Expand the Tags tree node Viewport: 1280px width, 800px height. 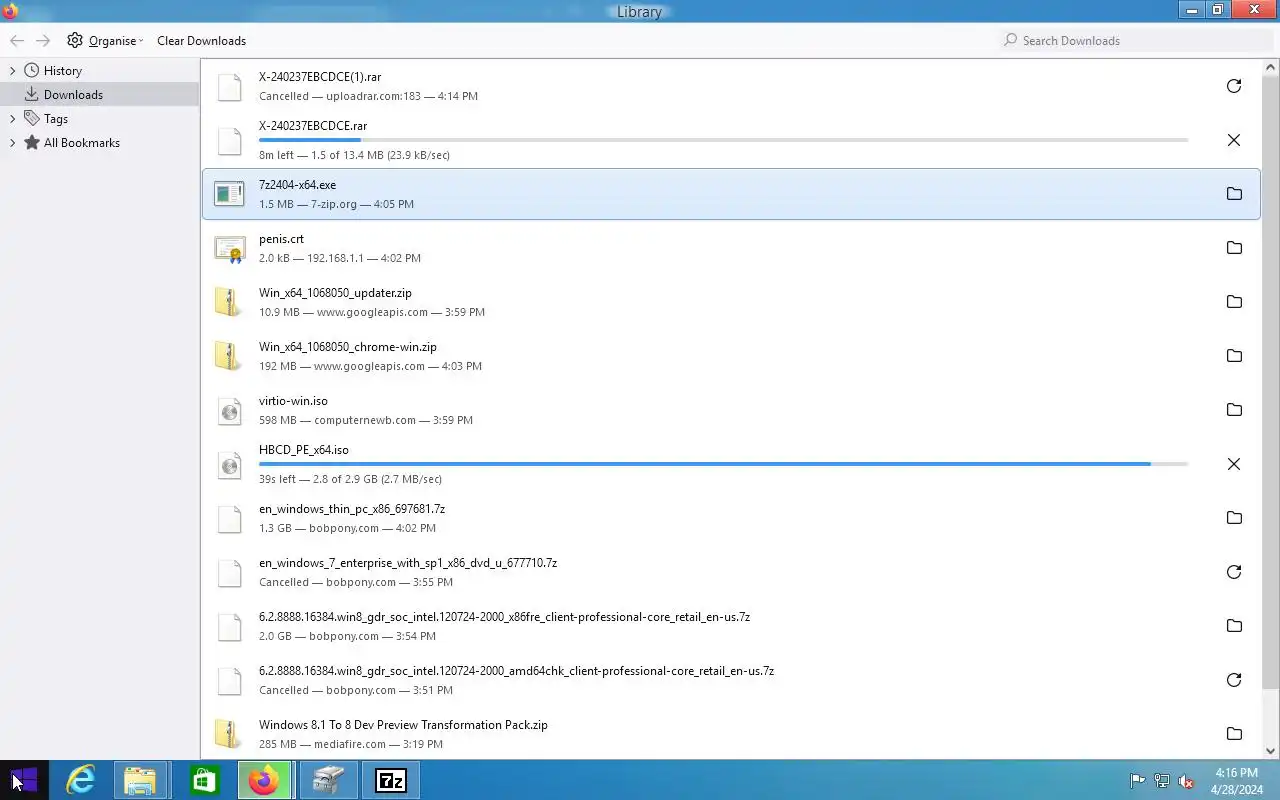pos(12,118)
